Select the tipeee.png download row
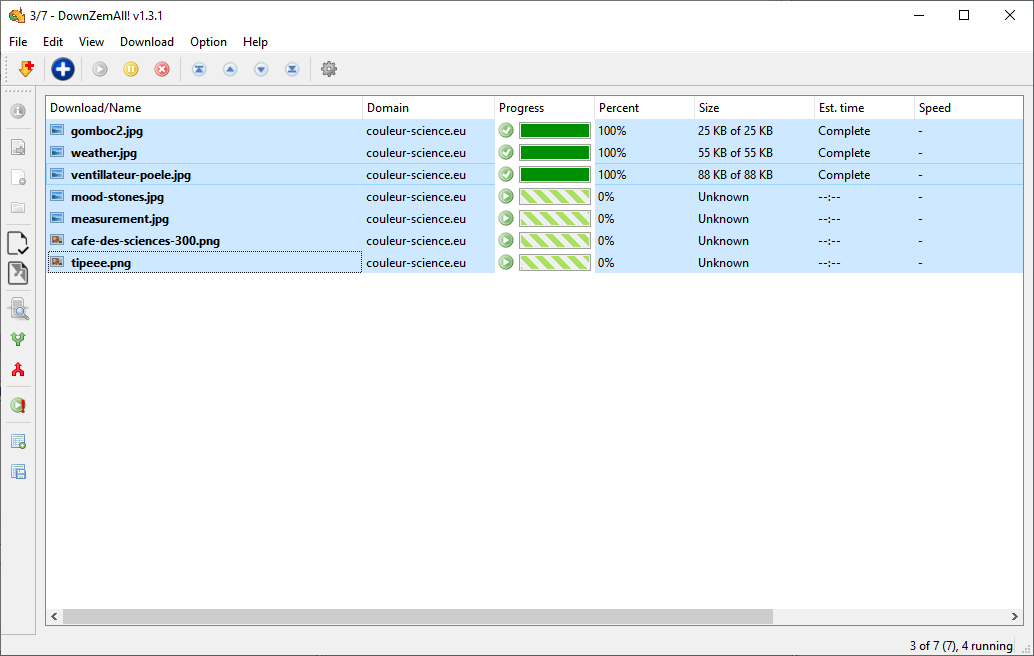The width and height of the screenshot is (1034, 656). [x=535, y=262]
